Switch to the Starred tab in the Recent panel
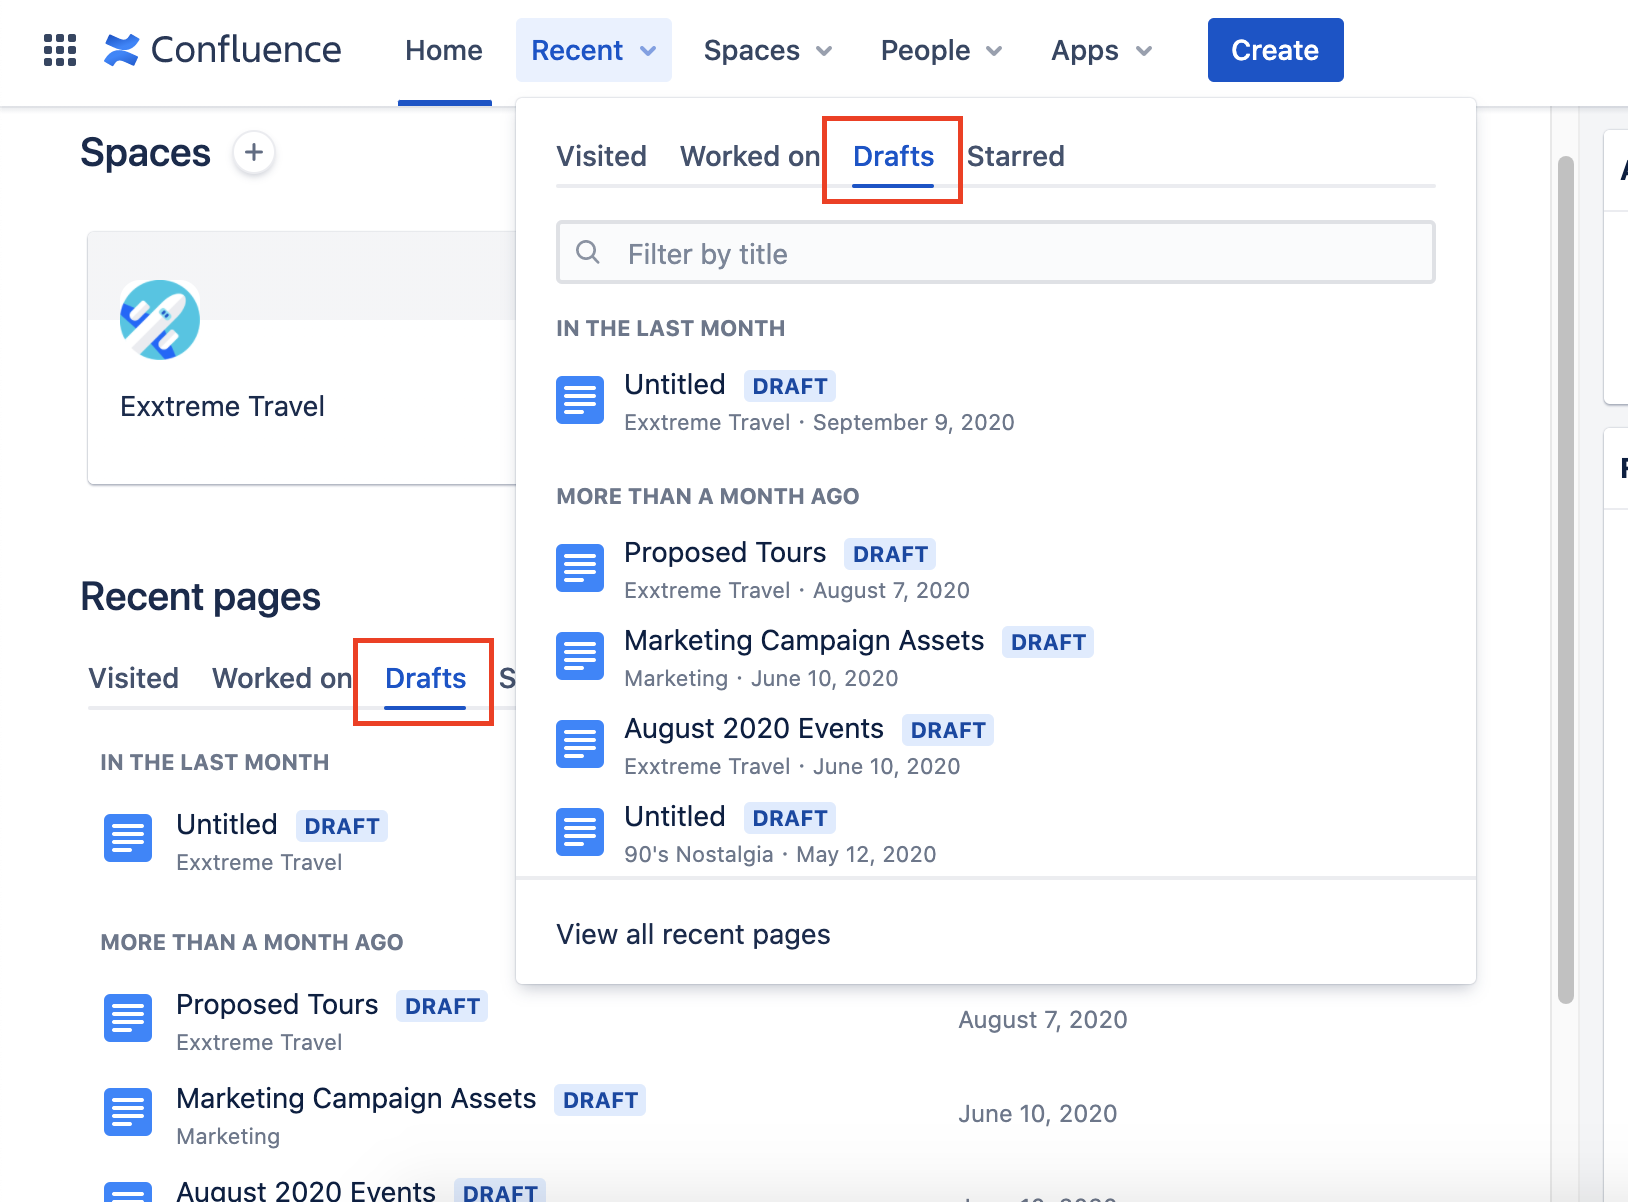Image resolution: width=1628 pixels, height=1202 pixels. pyautogui.click(x=1015, y=156)
